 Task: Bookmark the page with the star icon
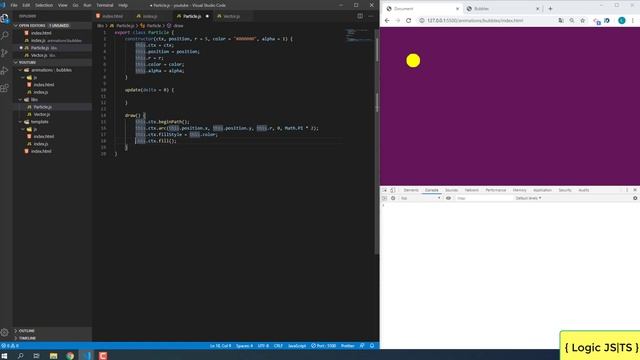pyautogui.click(x=582, y=20)
